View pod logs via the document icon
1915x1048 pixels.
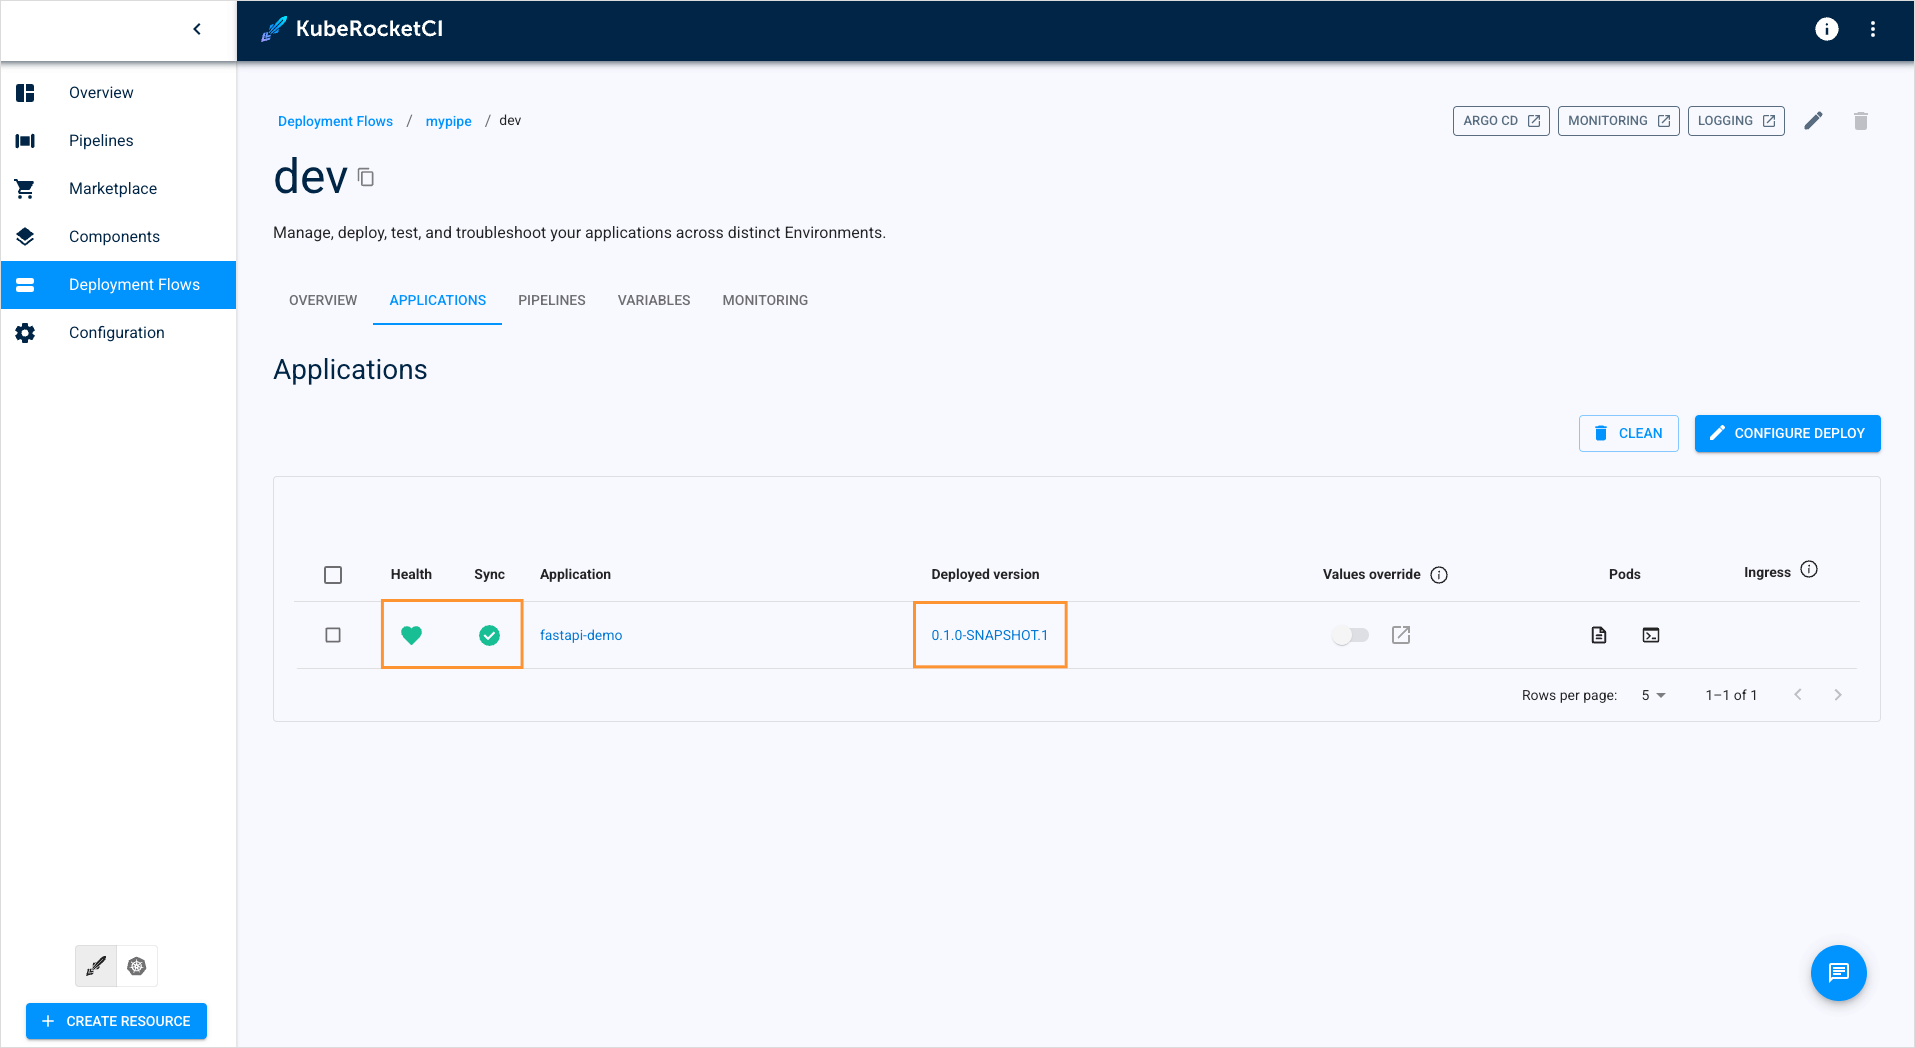tap(1598, 634)
